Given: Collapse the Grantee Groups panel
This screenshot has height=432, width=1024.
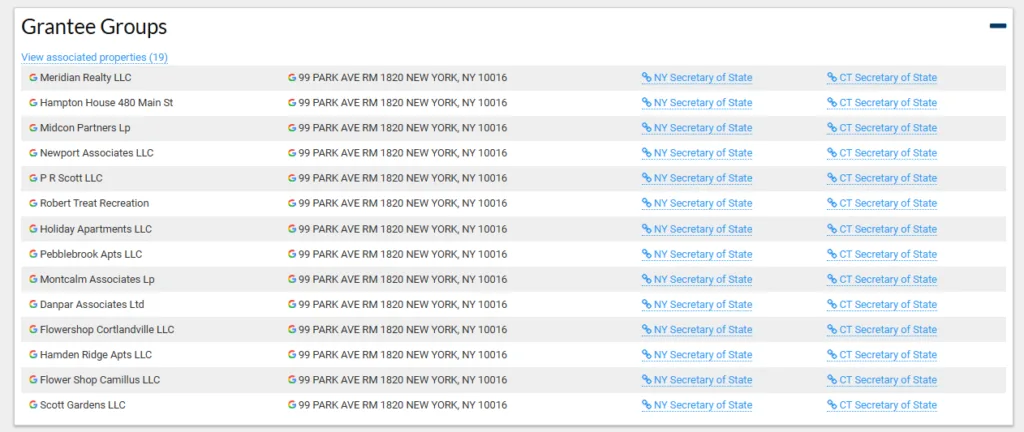Looking at the screenshot, I should tap(997, 26).
